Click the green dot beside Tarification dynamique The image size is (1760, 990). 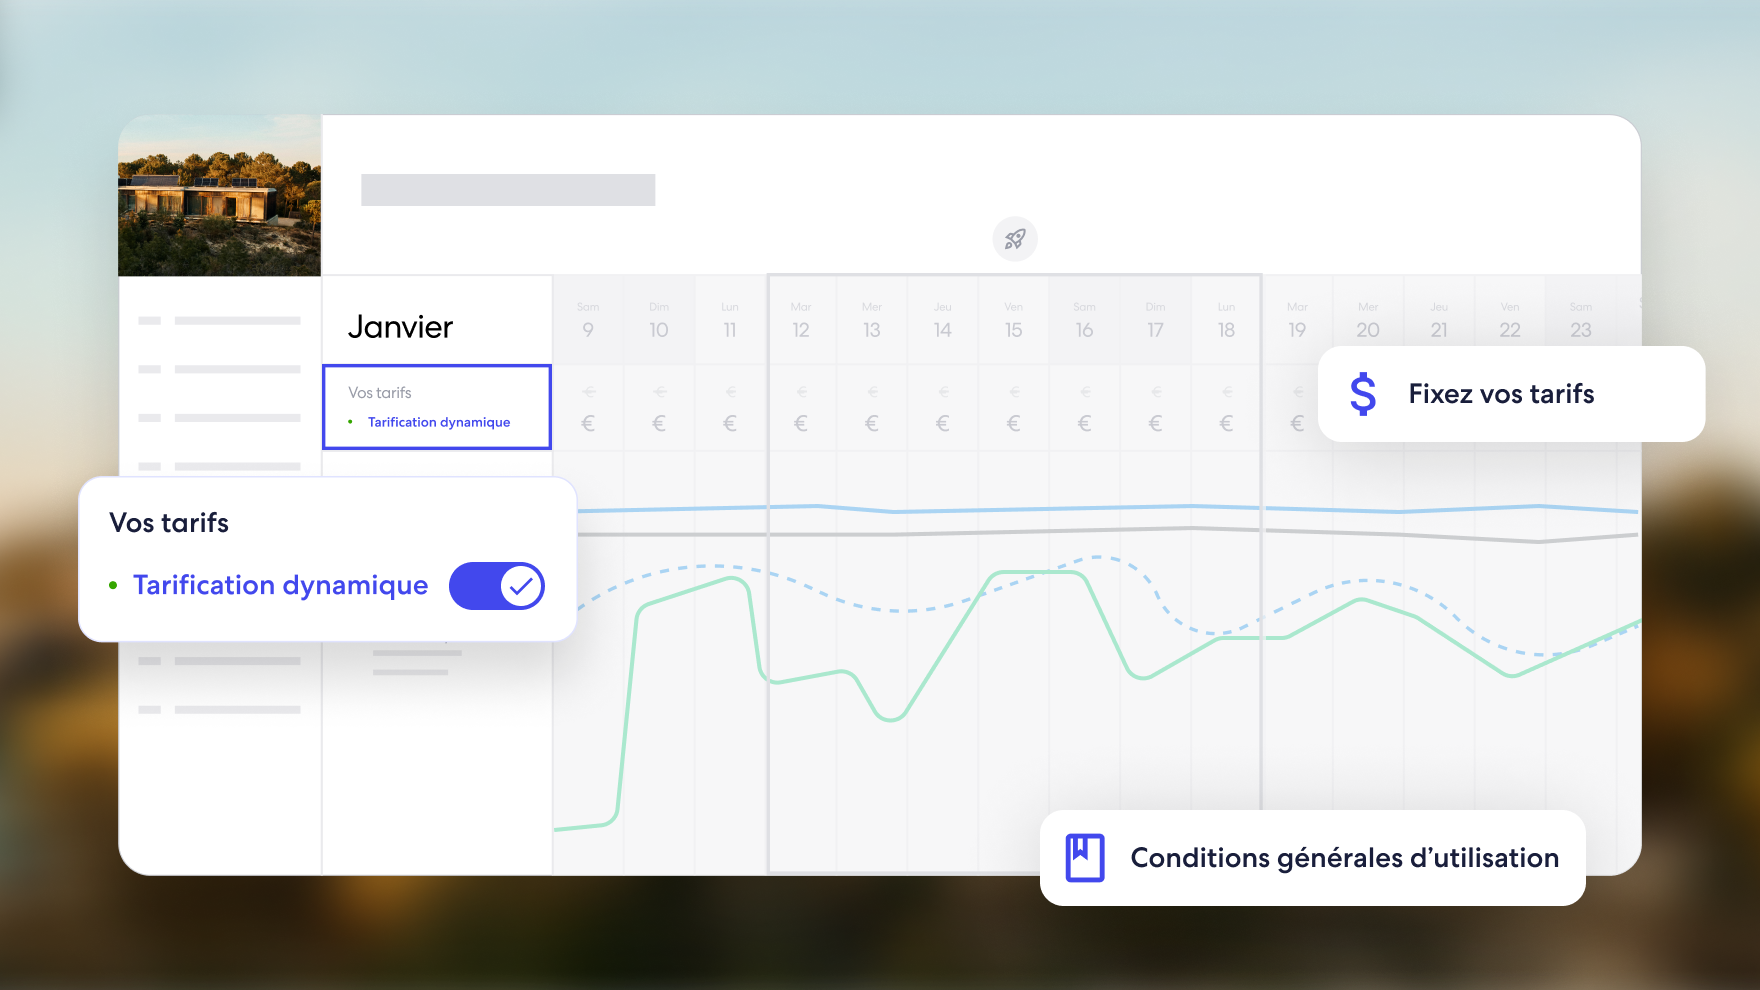(x=114, y=585)
